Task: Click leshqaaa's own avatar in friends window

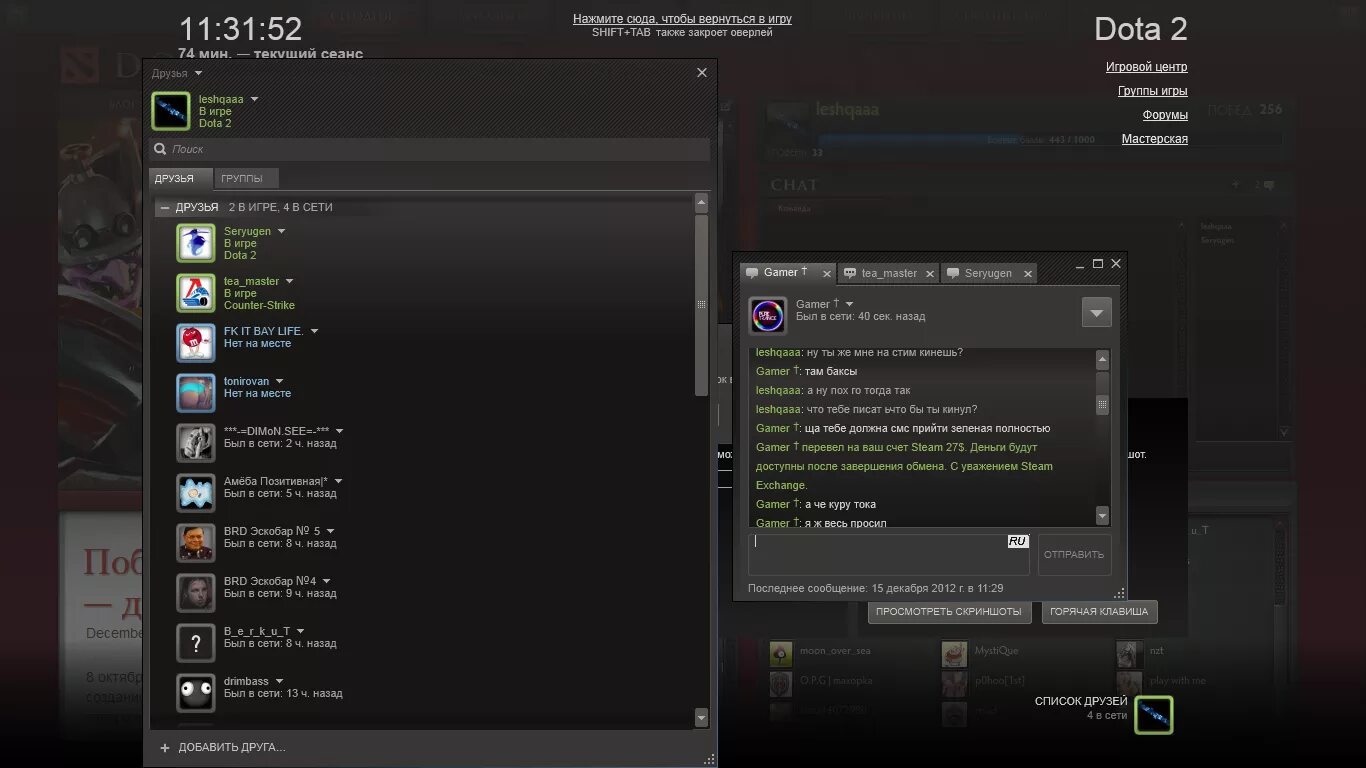Action: click(x=171, y=111)
